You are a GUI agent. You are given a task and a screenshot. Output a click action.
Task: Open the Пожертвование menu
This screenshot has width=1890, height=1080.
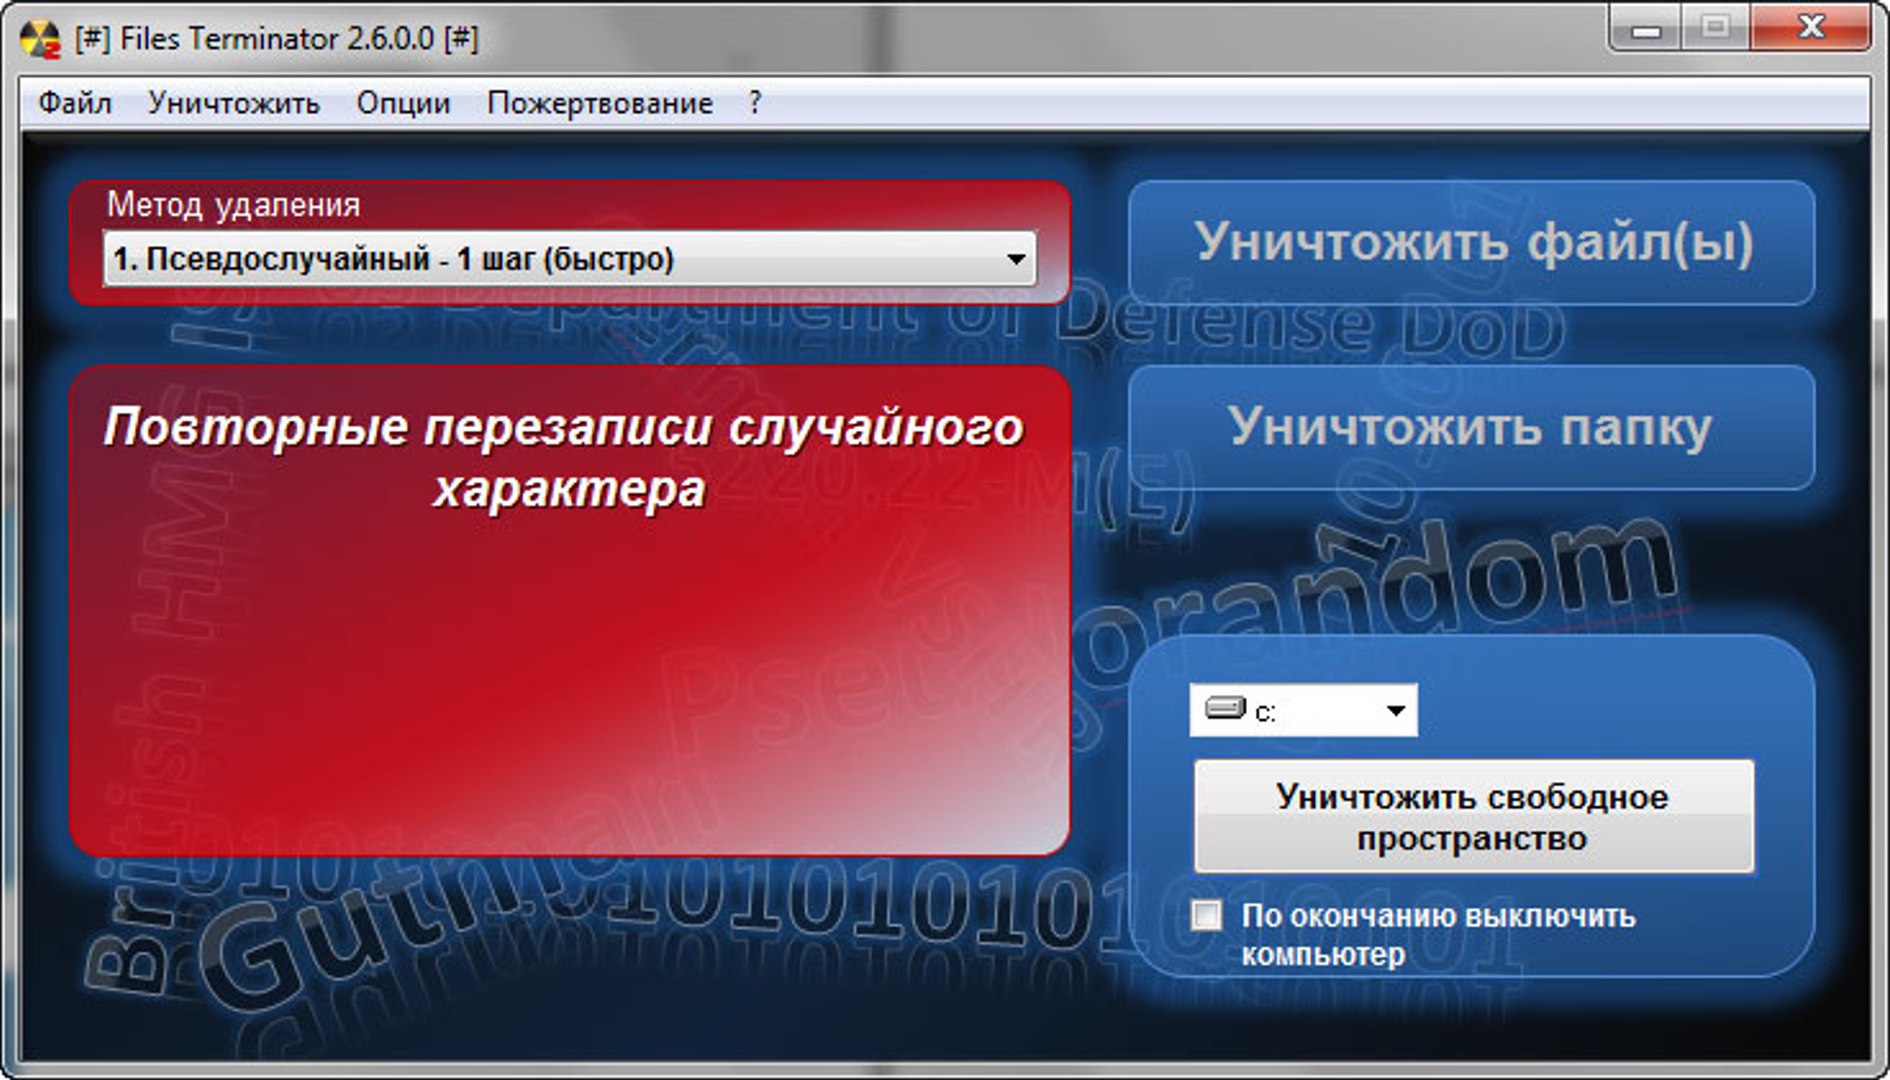600,103
